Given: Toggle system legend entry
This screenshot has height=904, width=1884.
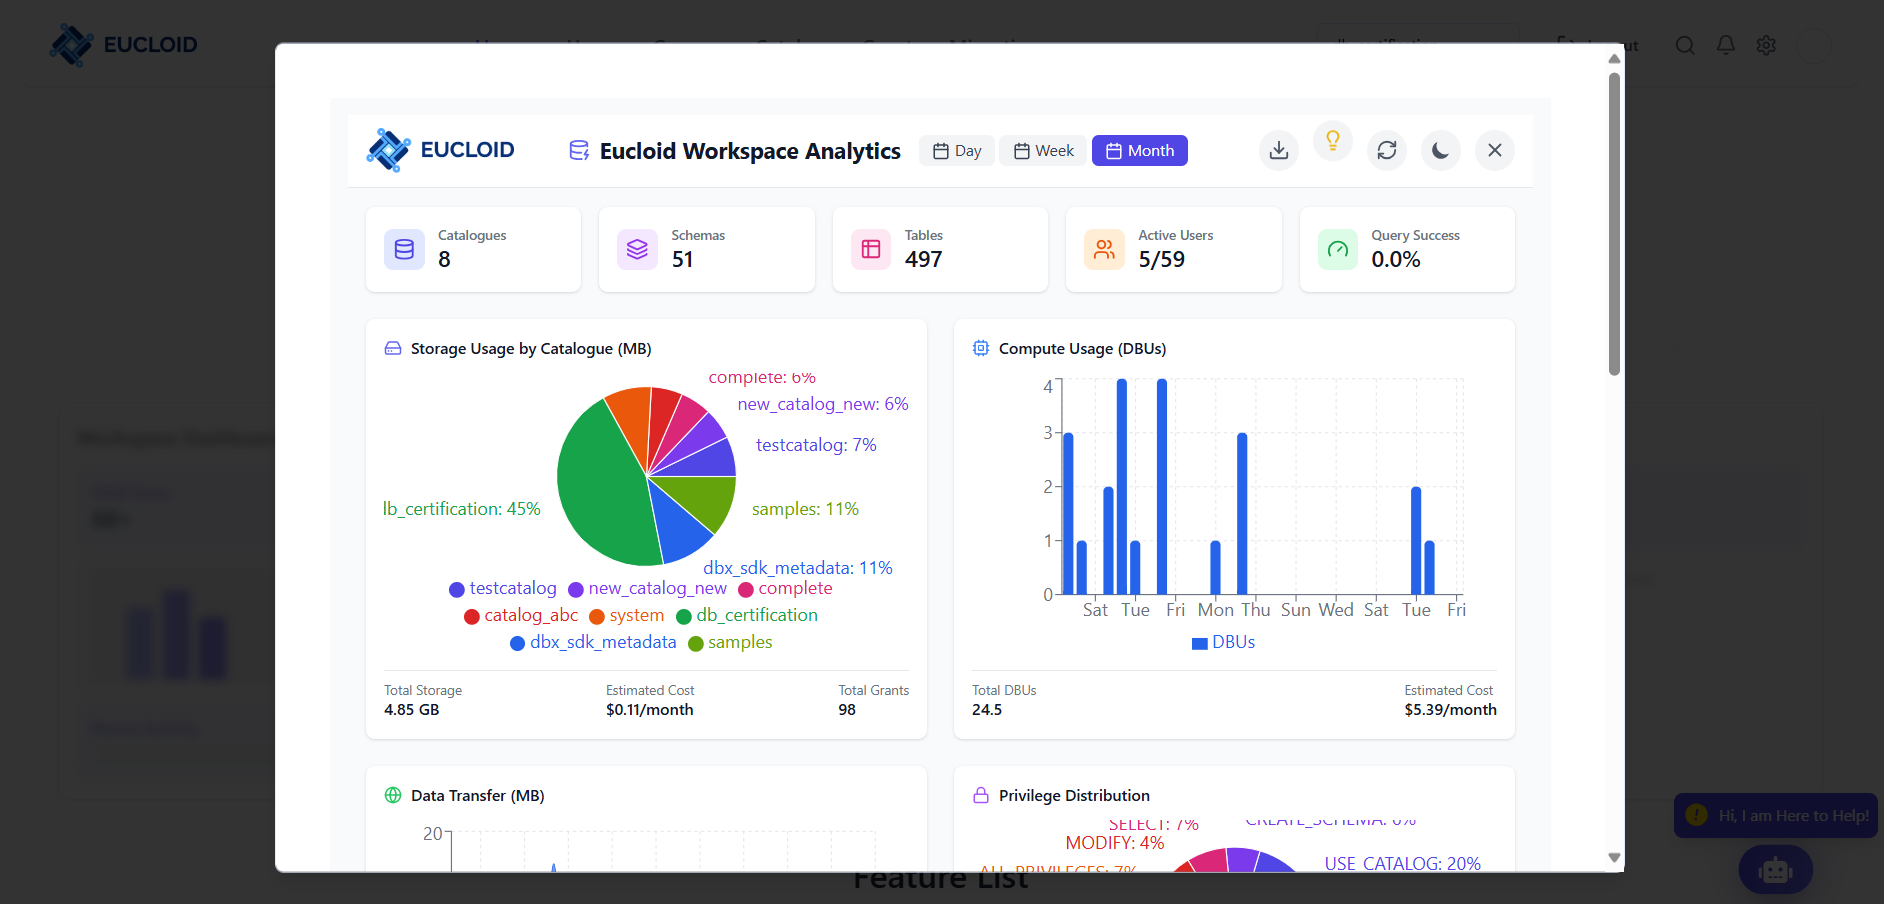Looking at the screenshot, I should [x=627, y=615].
